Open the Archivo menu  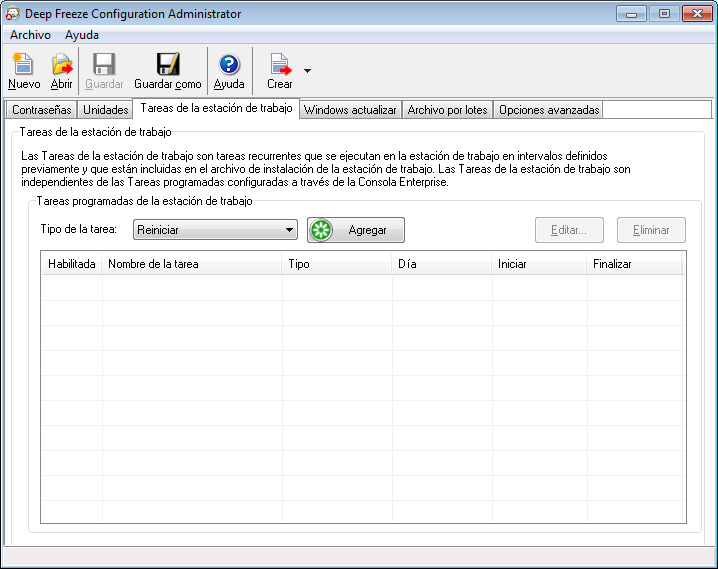30,35
